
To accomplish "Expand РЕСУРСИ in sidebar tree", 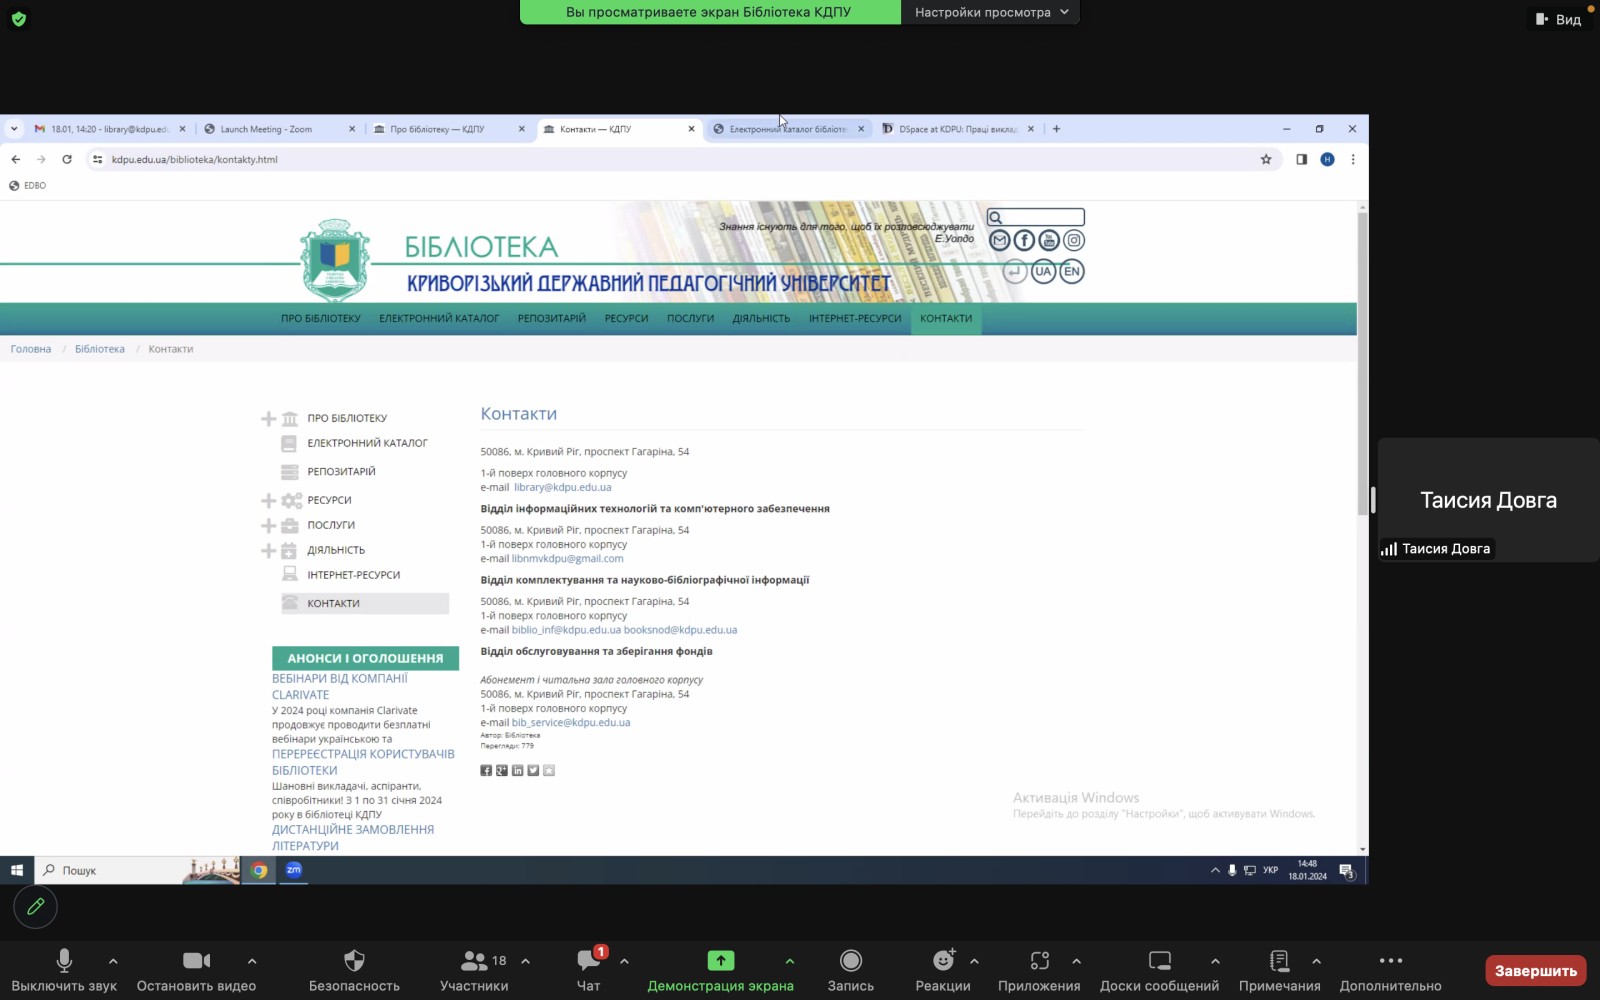I will [268, 500].
